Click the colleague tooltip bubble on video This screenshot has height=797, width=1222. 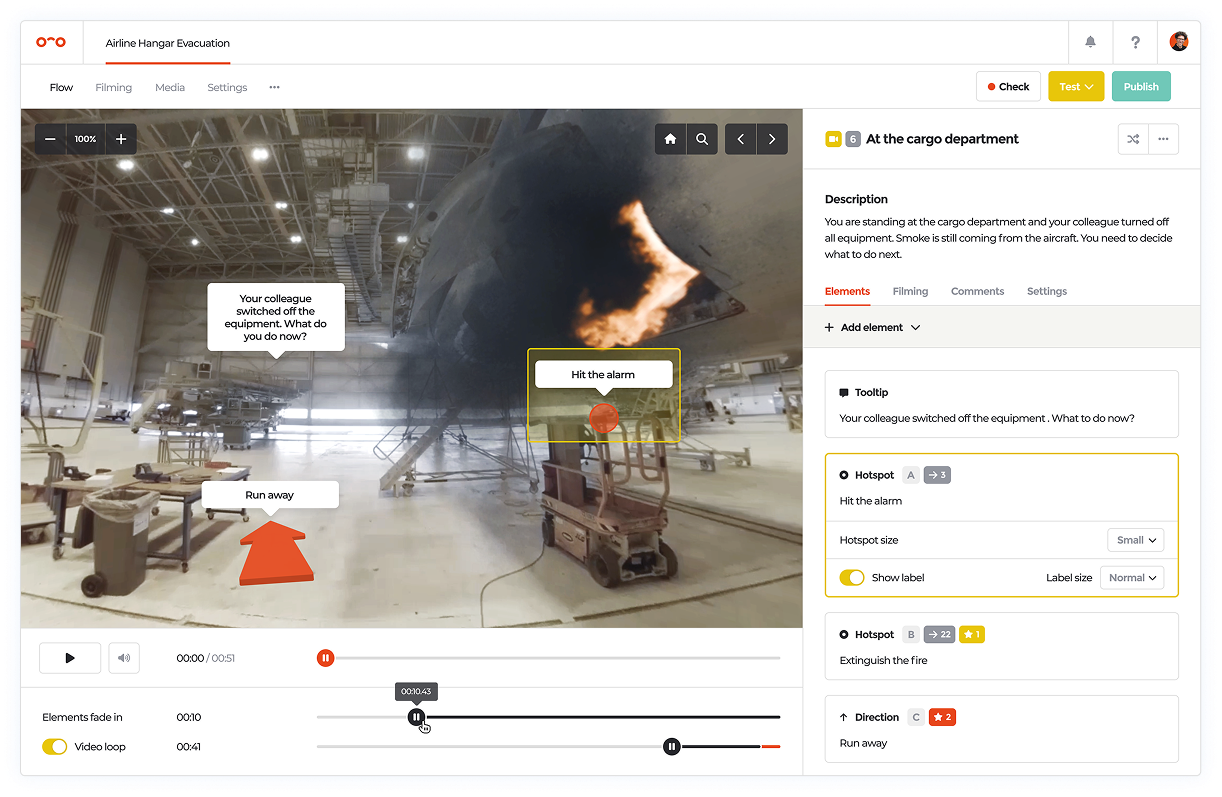point(276,317)
